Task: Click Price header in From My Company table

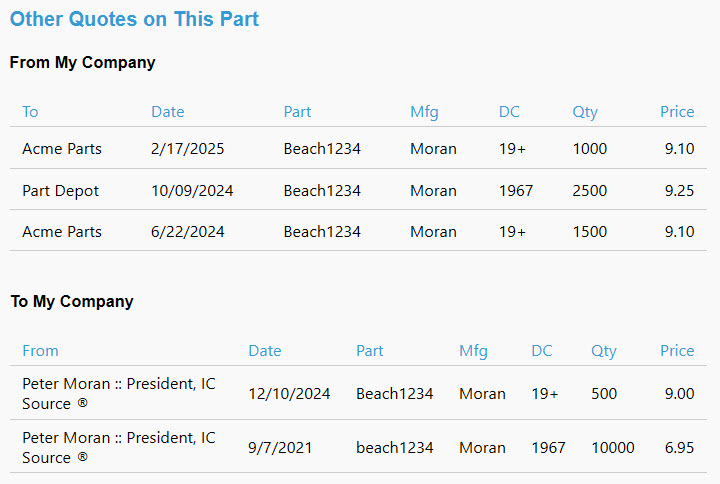Action: (677, 112)
